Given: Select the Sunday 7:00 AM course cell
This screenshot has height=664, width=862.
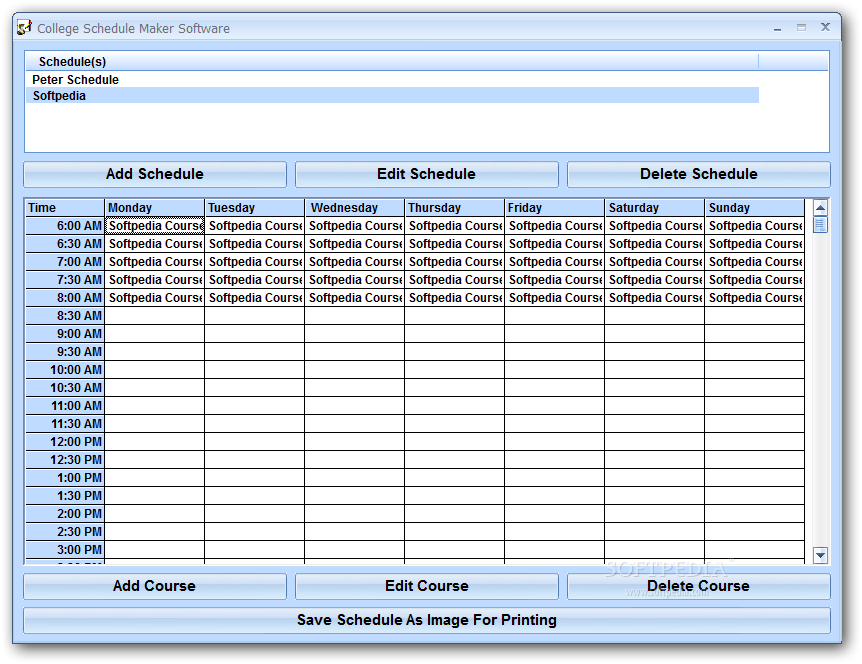Looking at the screenshot, I should [x=755, y=262].
